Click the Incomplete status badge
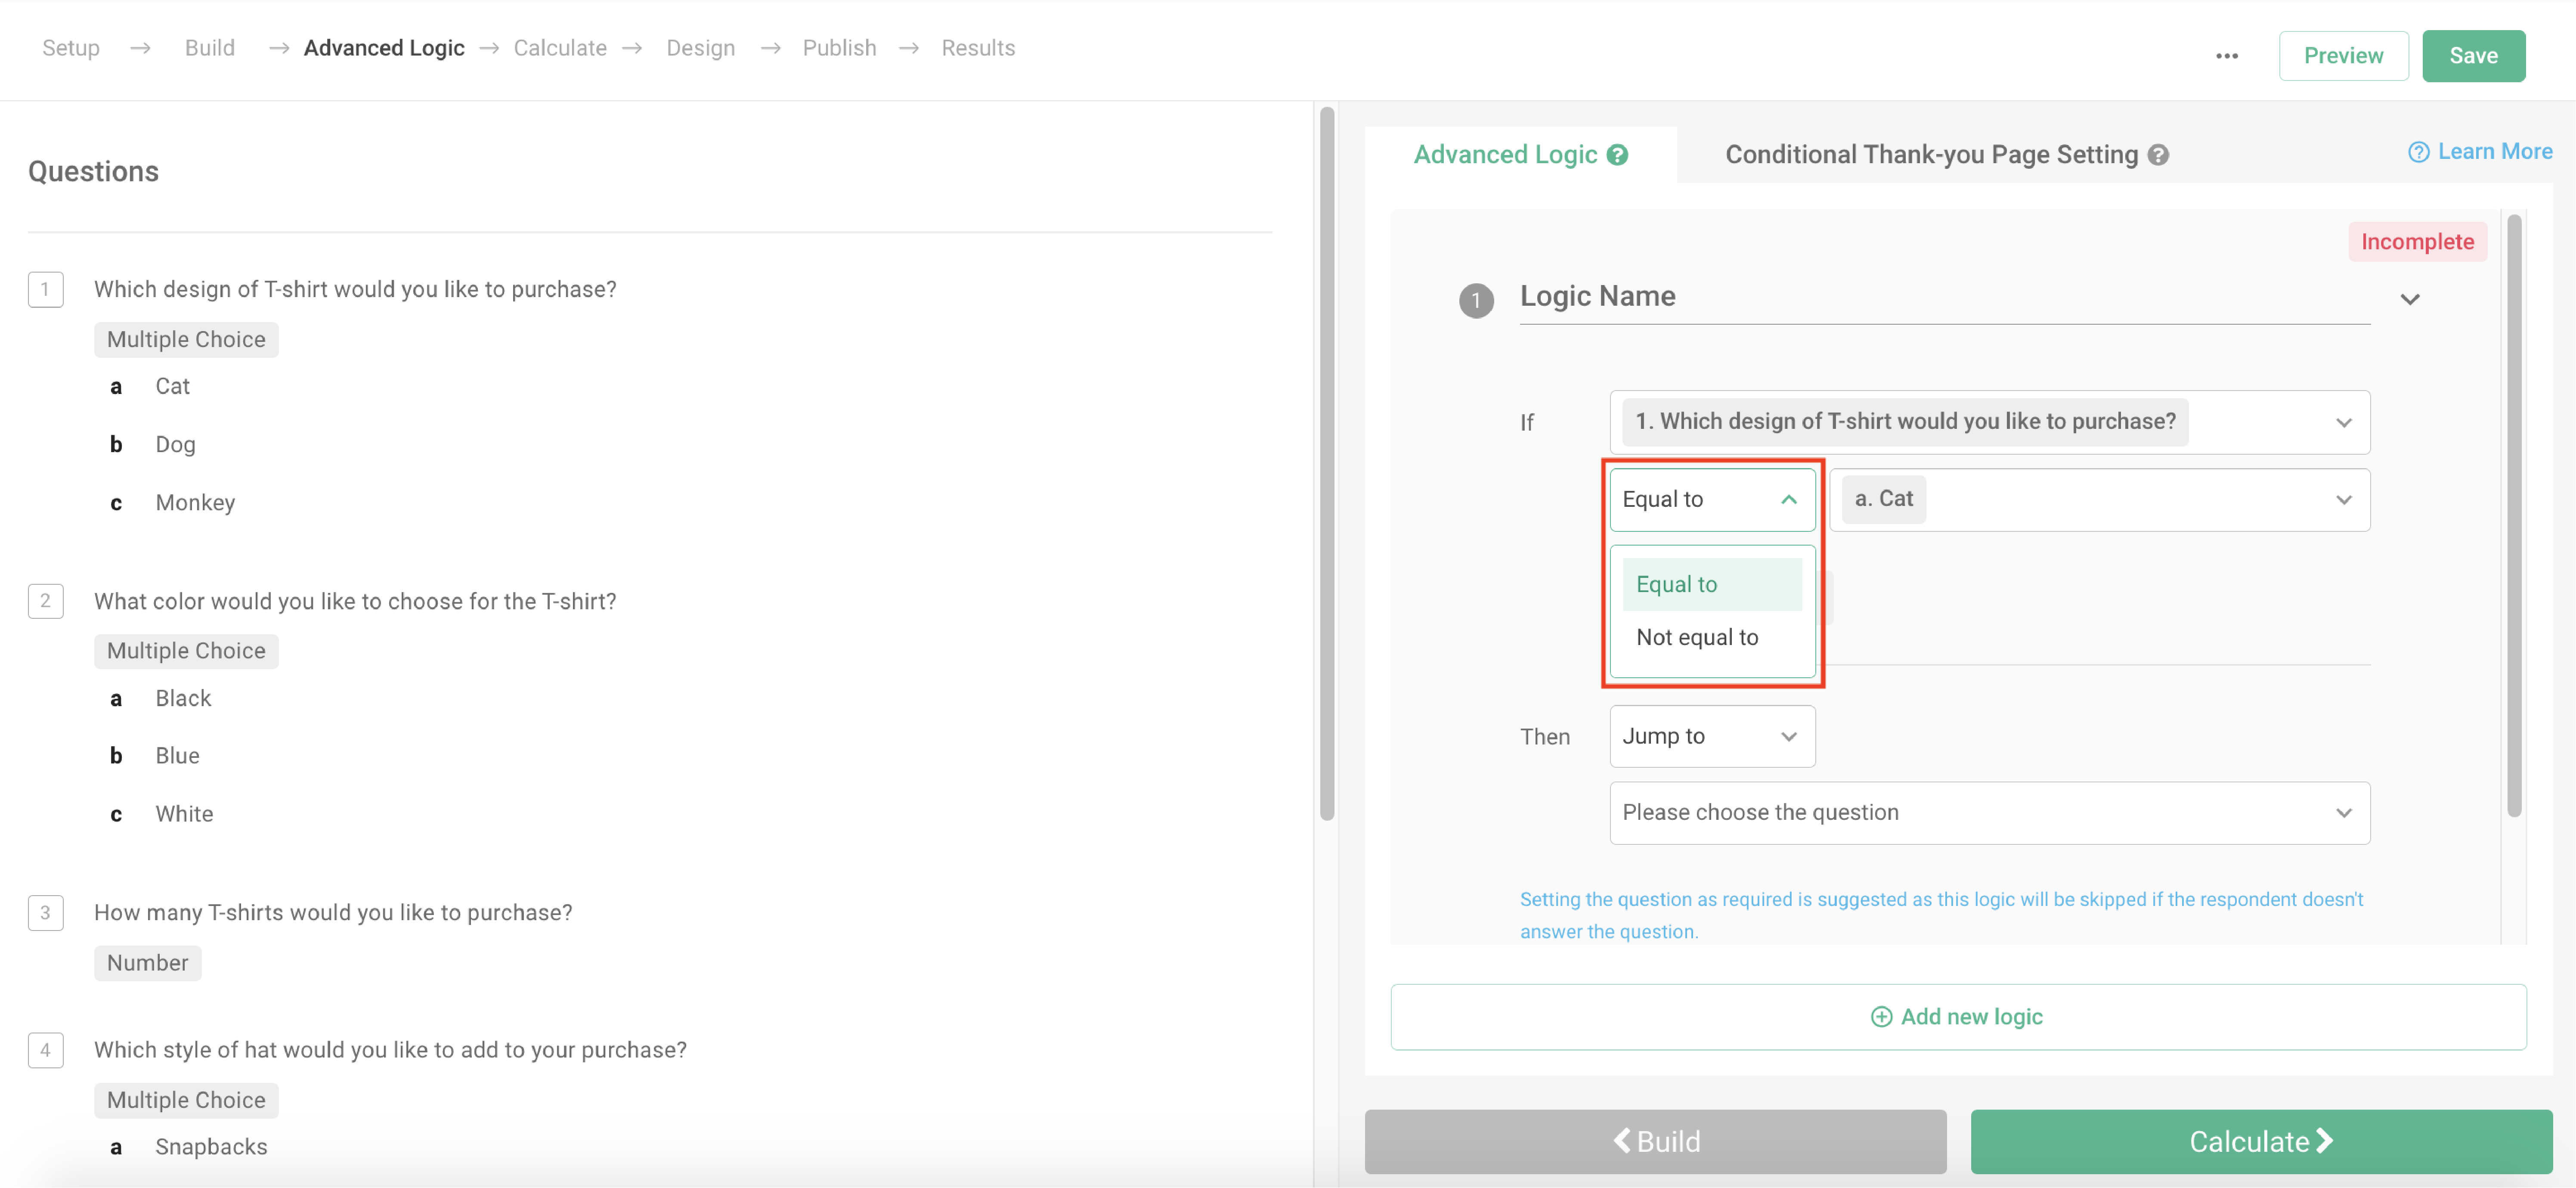 coord(2417,241)
